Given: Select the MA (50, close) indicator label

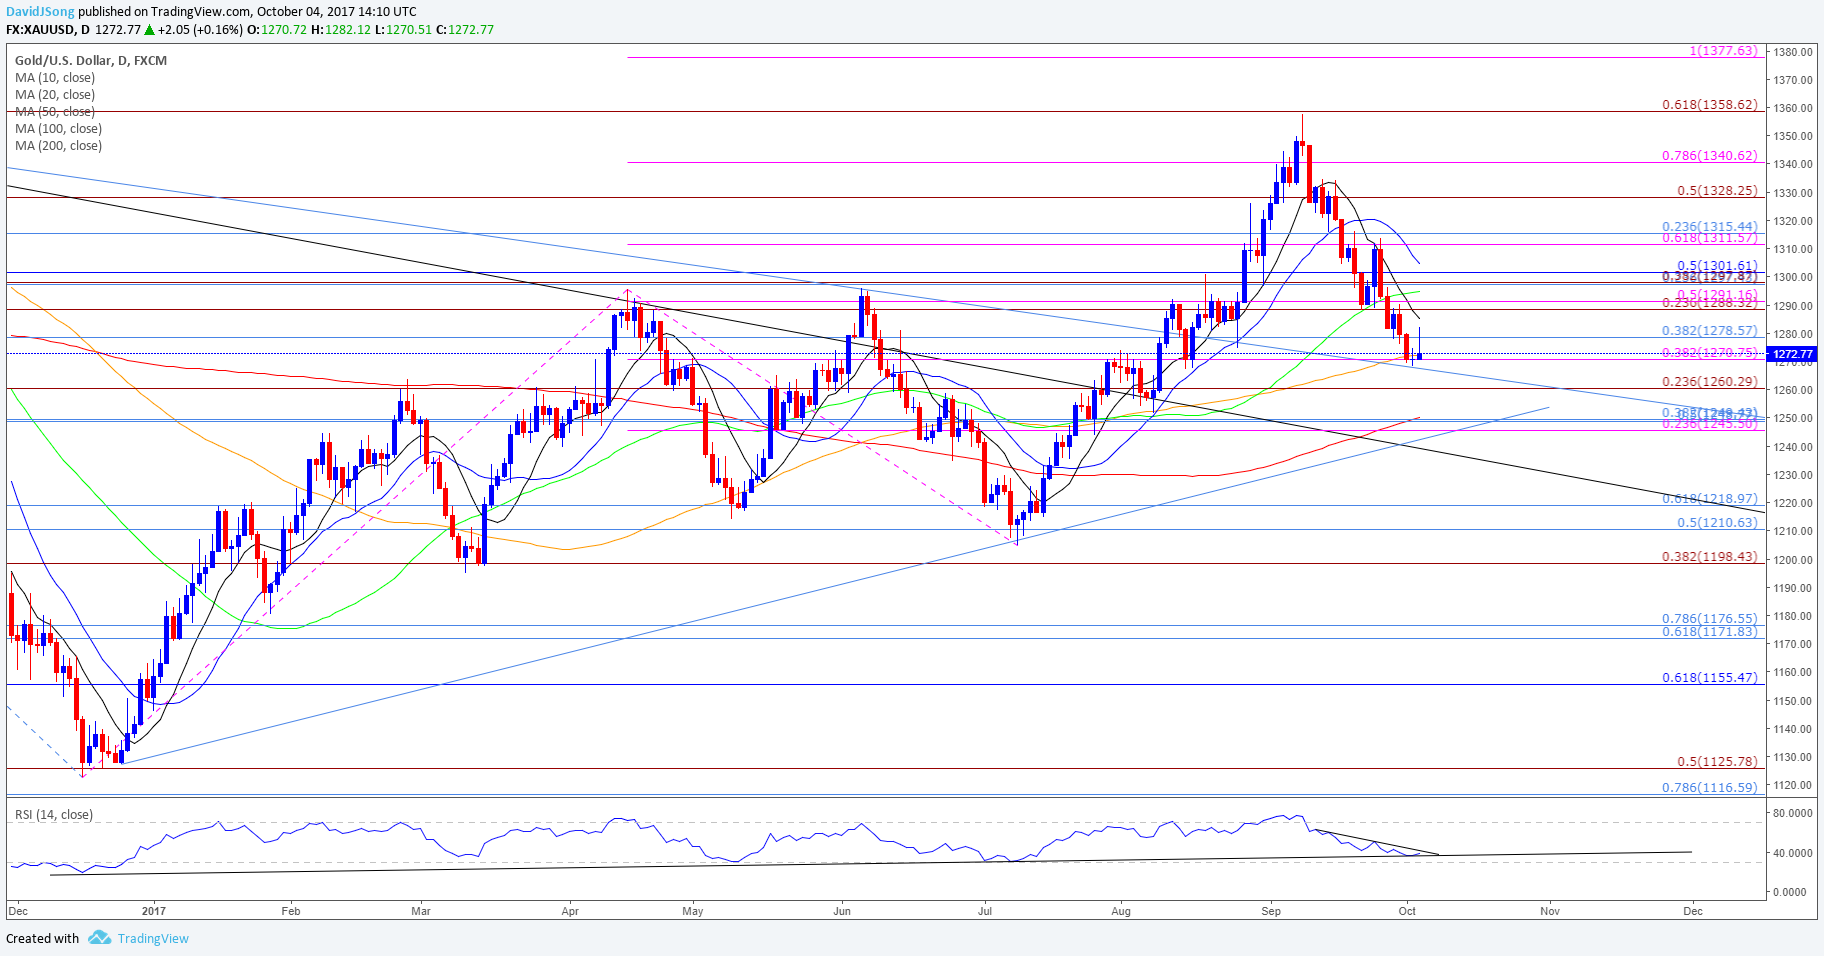Looking at the screenshot, I should pos(55,111).
